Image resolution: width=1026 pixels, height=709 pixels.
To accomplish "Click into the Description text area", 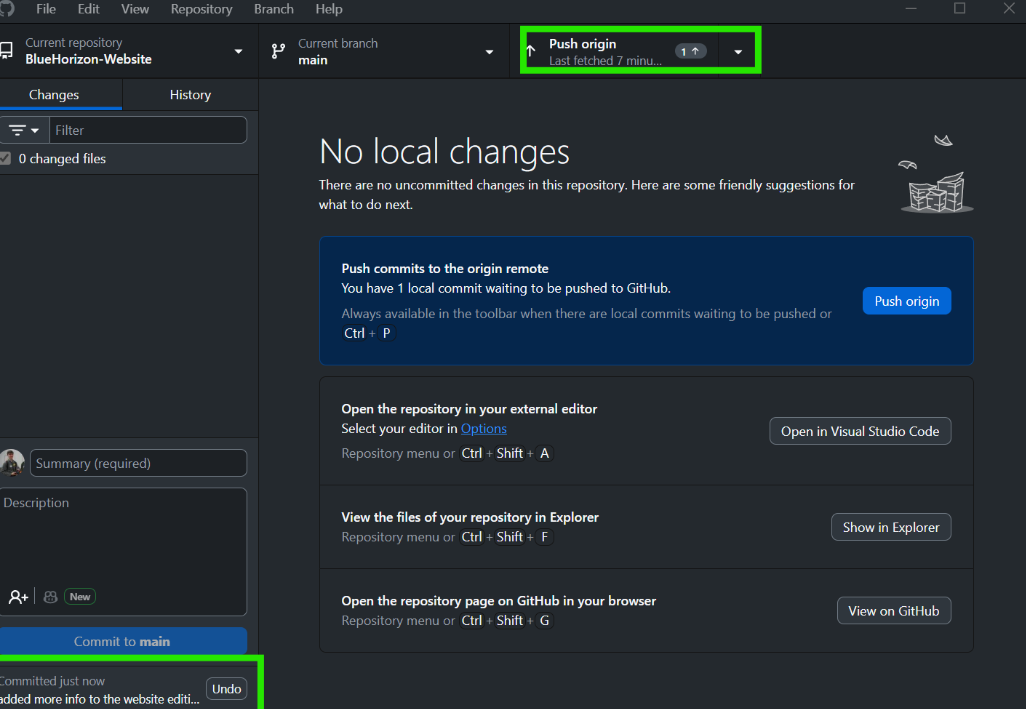I will tap(123, 551).
